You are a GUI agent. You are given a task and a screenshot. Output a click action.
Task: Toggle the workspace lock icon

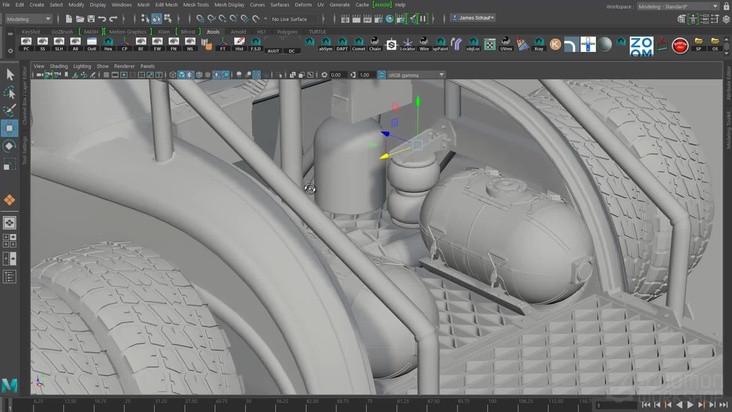pyautogui.click(x=726, y=6)
